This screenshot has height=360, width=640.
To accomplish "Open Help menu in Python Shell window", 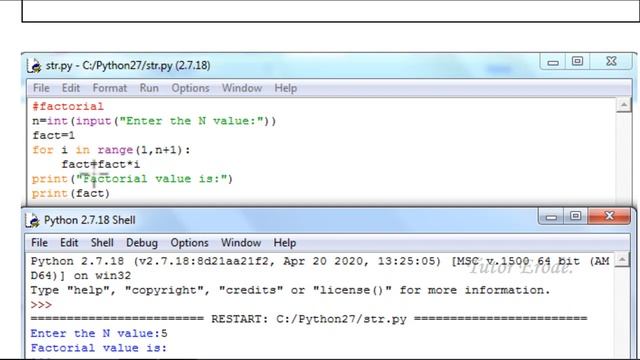I will (284, 243).
